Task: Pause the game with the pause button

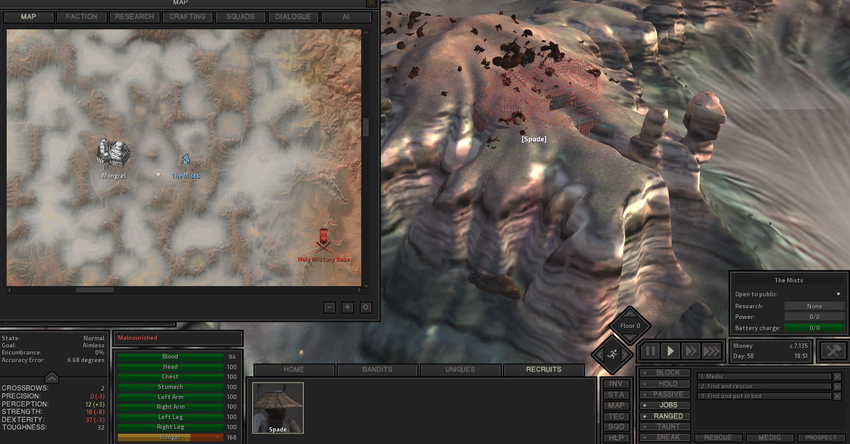Action: [651, 351]
